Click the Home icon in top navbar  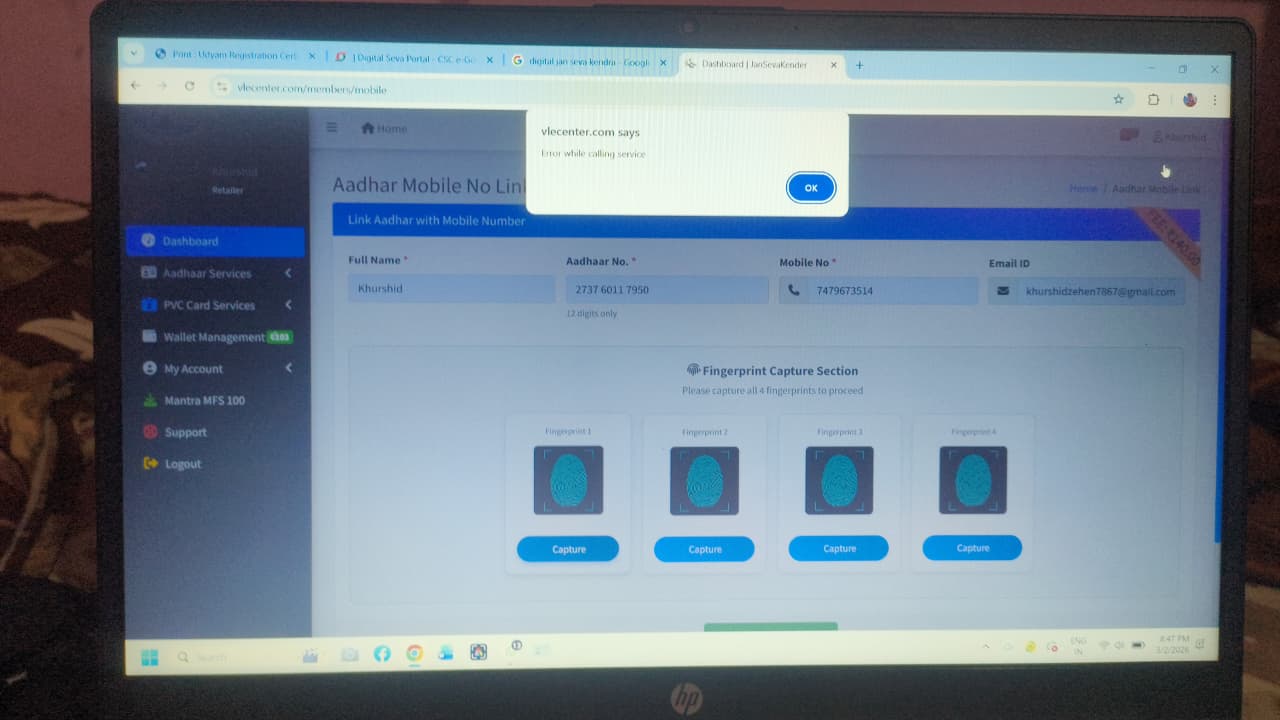click(x=368, y=128)
